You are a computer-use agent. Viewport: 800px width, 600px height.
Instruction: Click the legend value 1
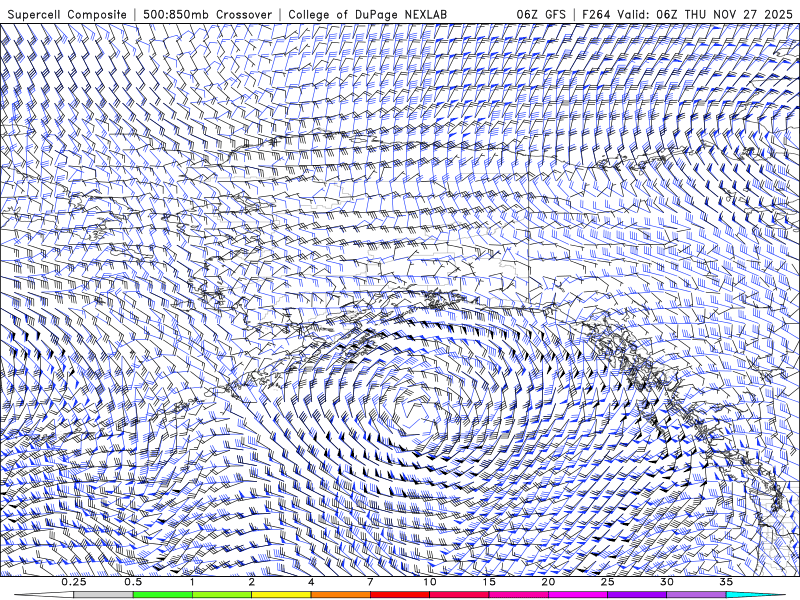click(x=192, y=582)
